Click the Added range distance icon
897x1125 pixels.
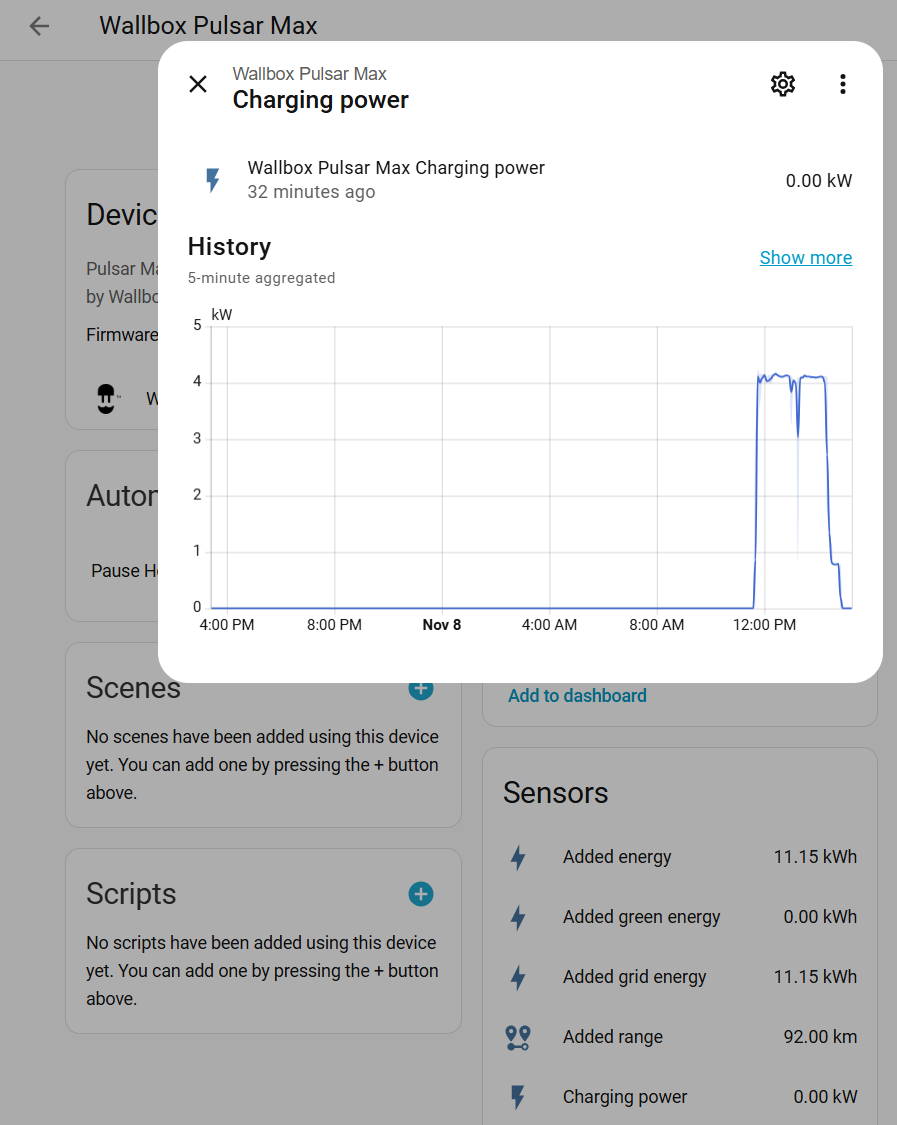click(518, 1038)
